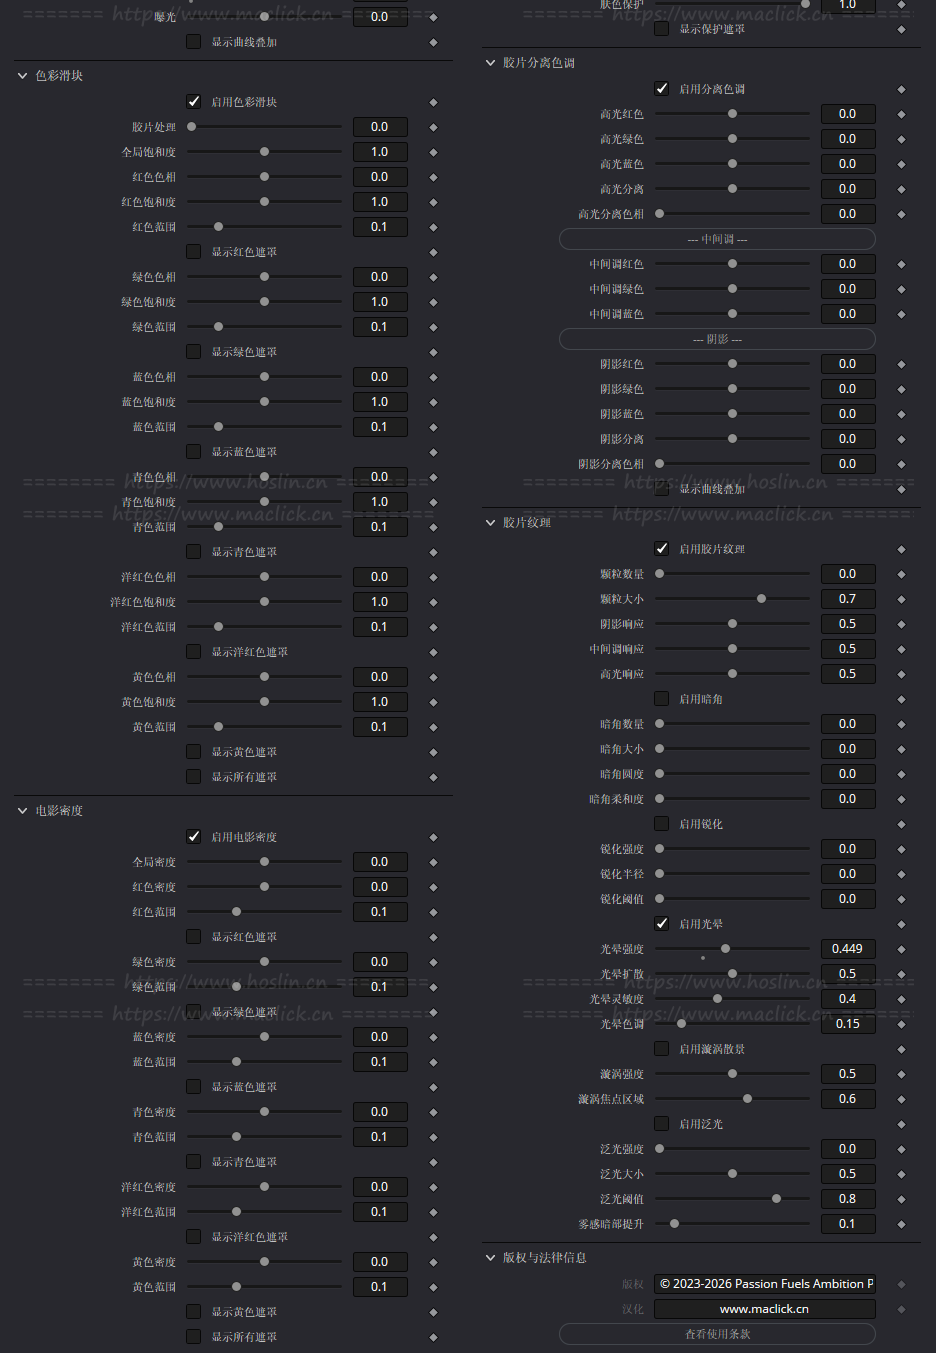The image size is (936, 1353).
Task: Toggle keyframe on the 红色密度 row
Action: click(433, 887)
